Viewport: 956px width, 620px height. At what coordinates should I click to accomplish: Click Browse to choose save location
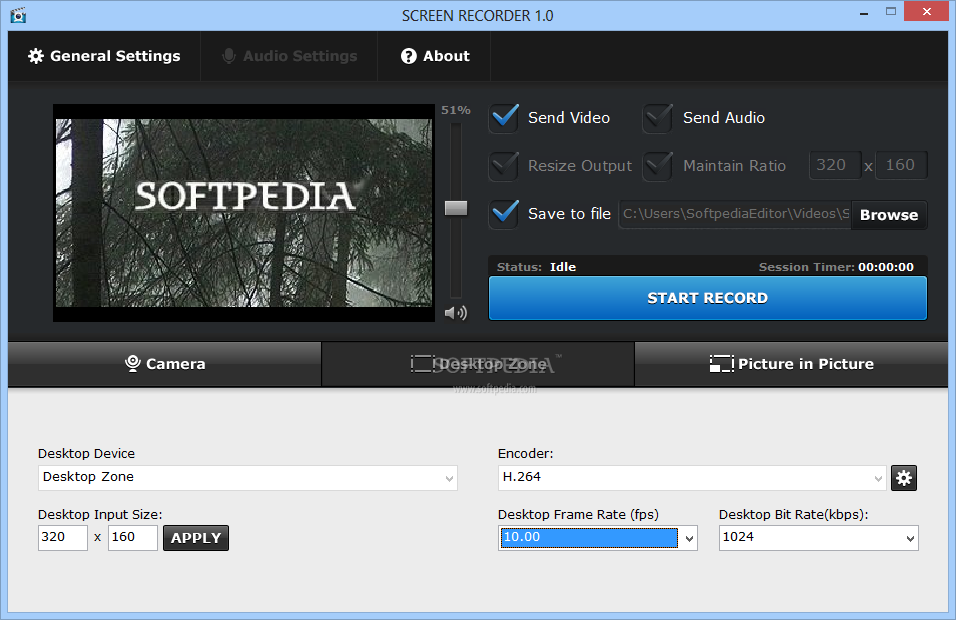tap(888, 215)
